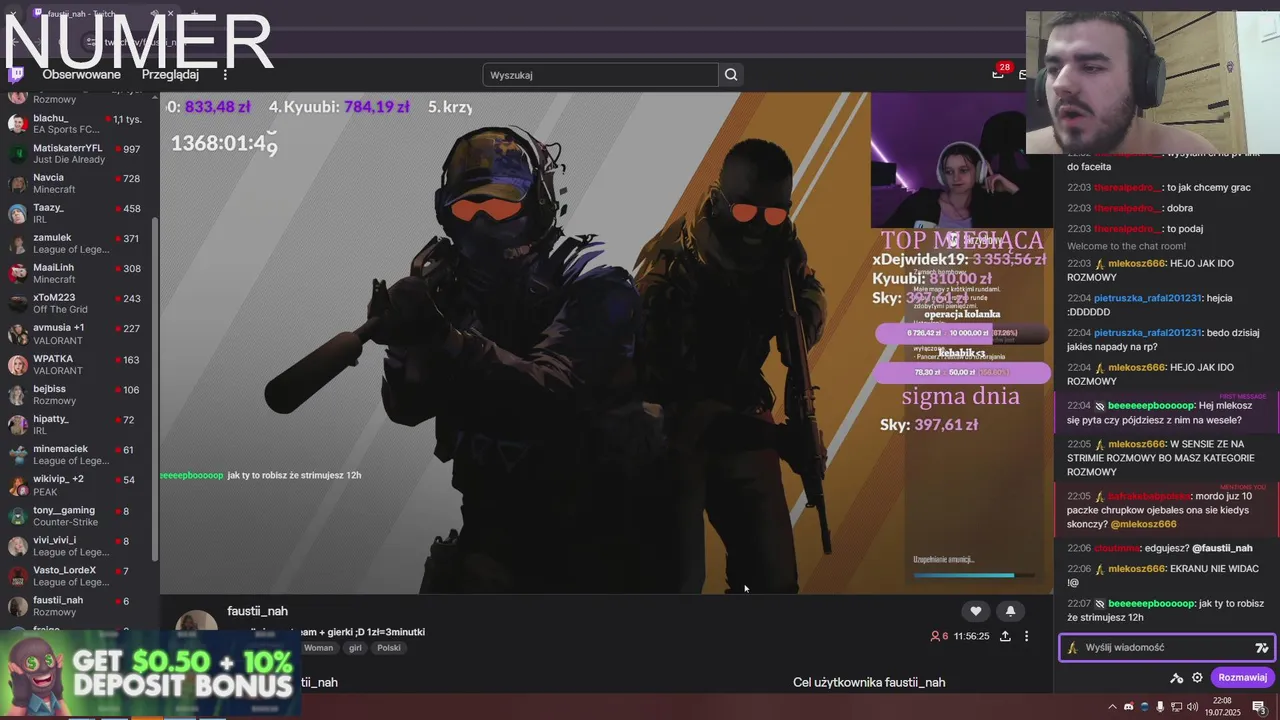This screenshot has height=720, width=1280.
Task: Turn on stream notifications bell
Action: click(x=1010, y=611)
